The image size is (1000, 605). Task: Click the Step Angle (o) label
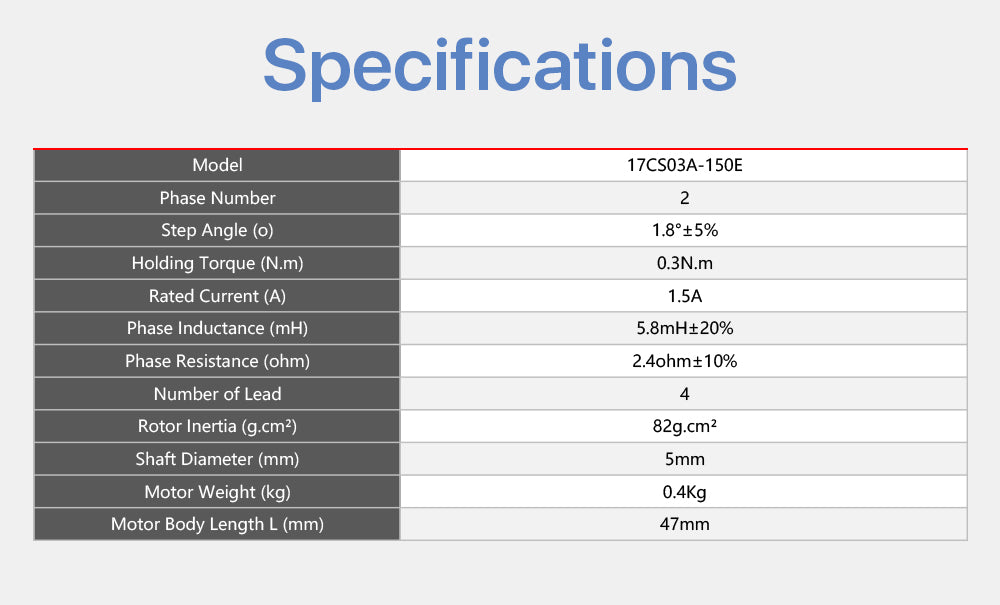pyautogui.click(x=217, y=230)
